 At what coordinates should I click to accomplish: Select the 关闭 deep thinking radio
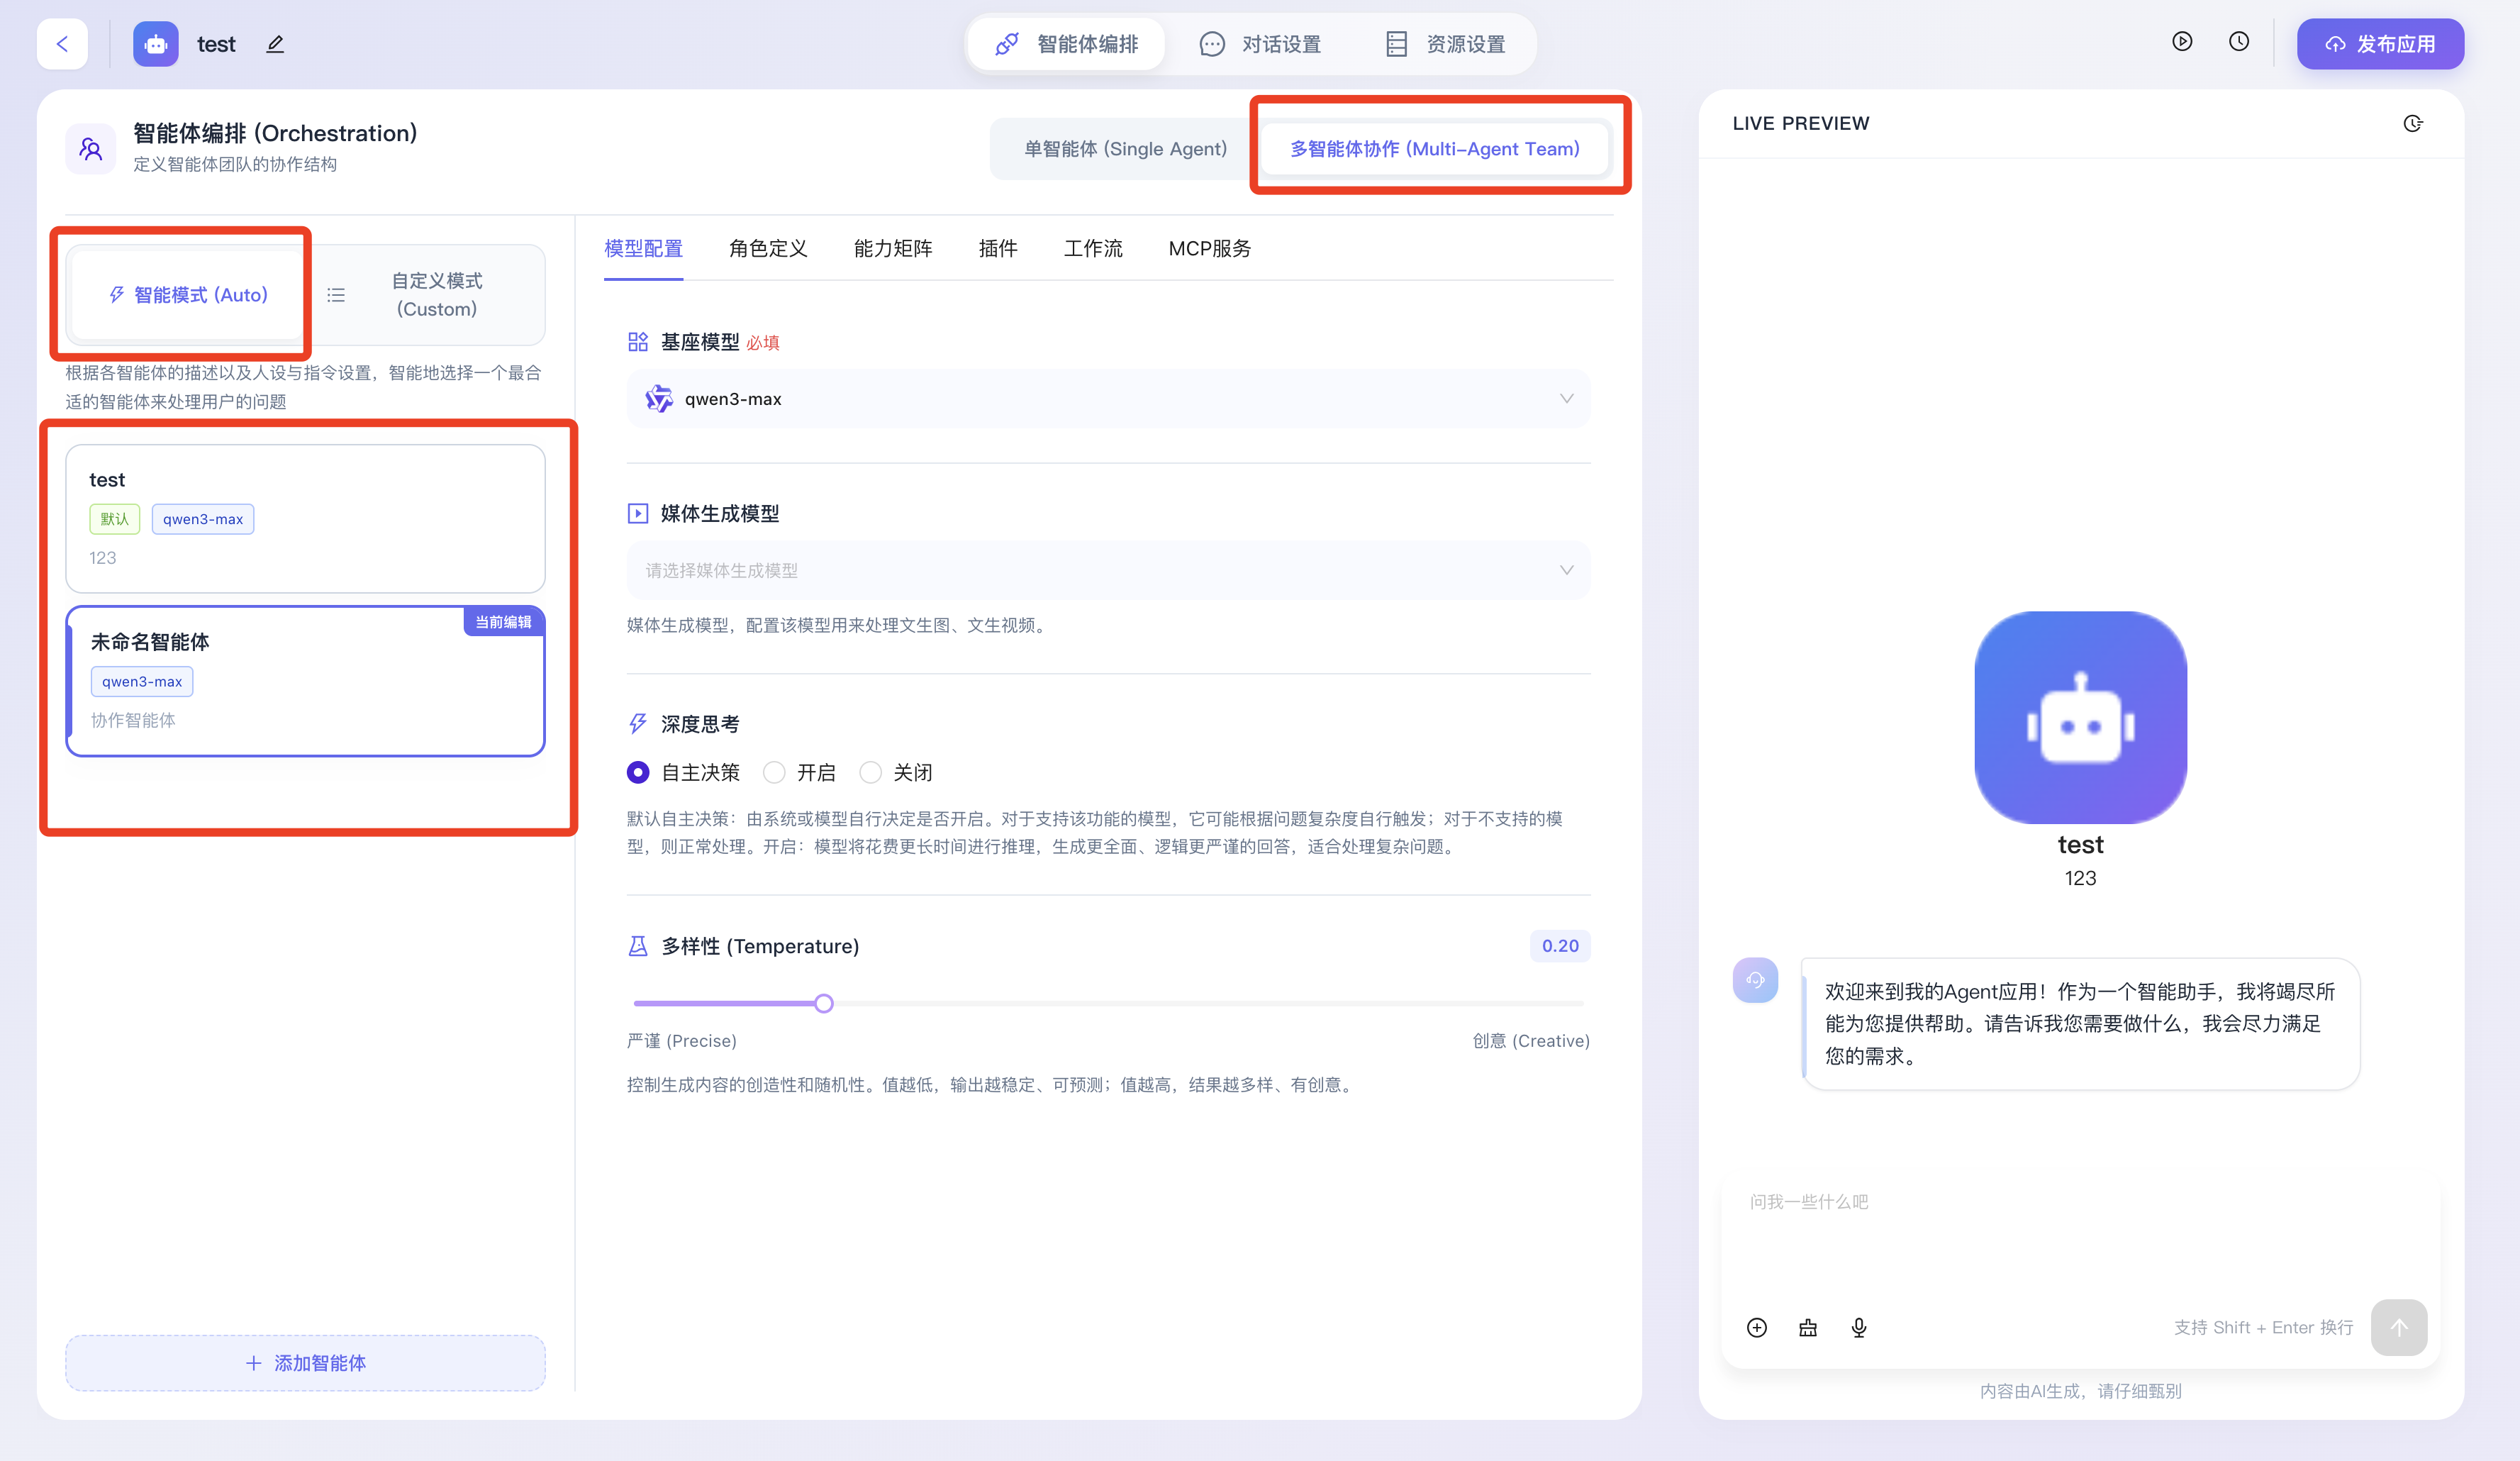[871, 772]
